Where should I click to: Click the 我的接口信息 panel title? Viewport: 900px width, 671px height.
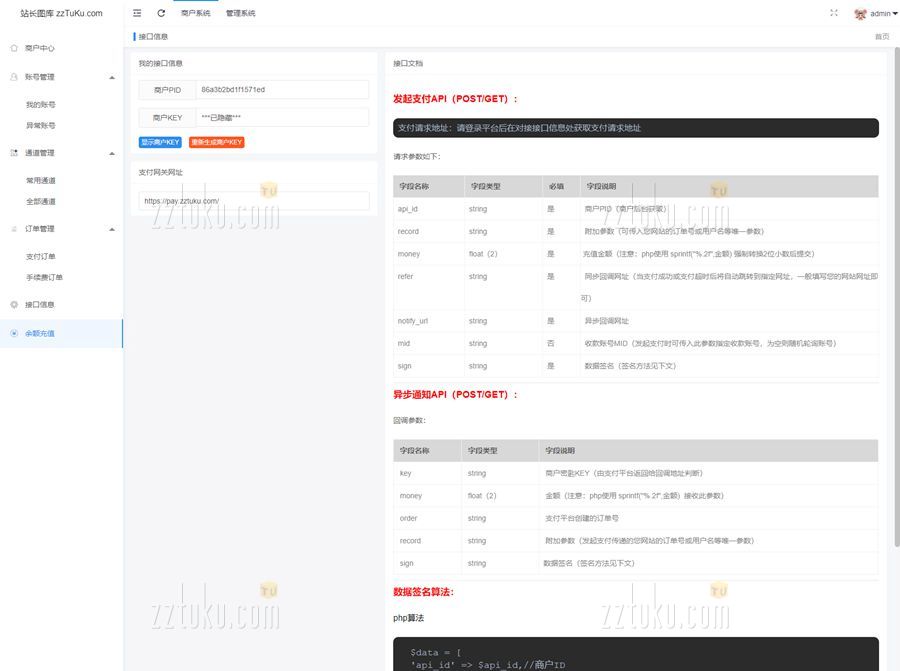[160, 63]
